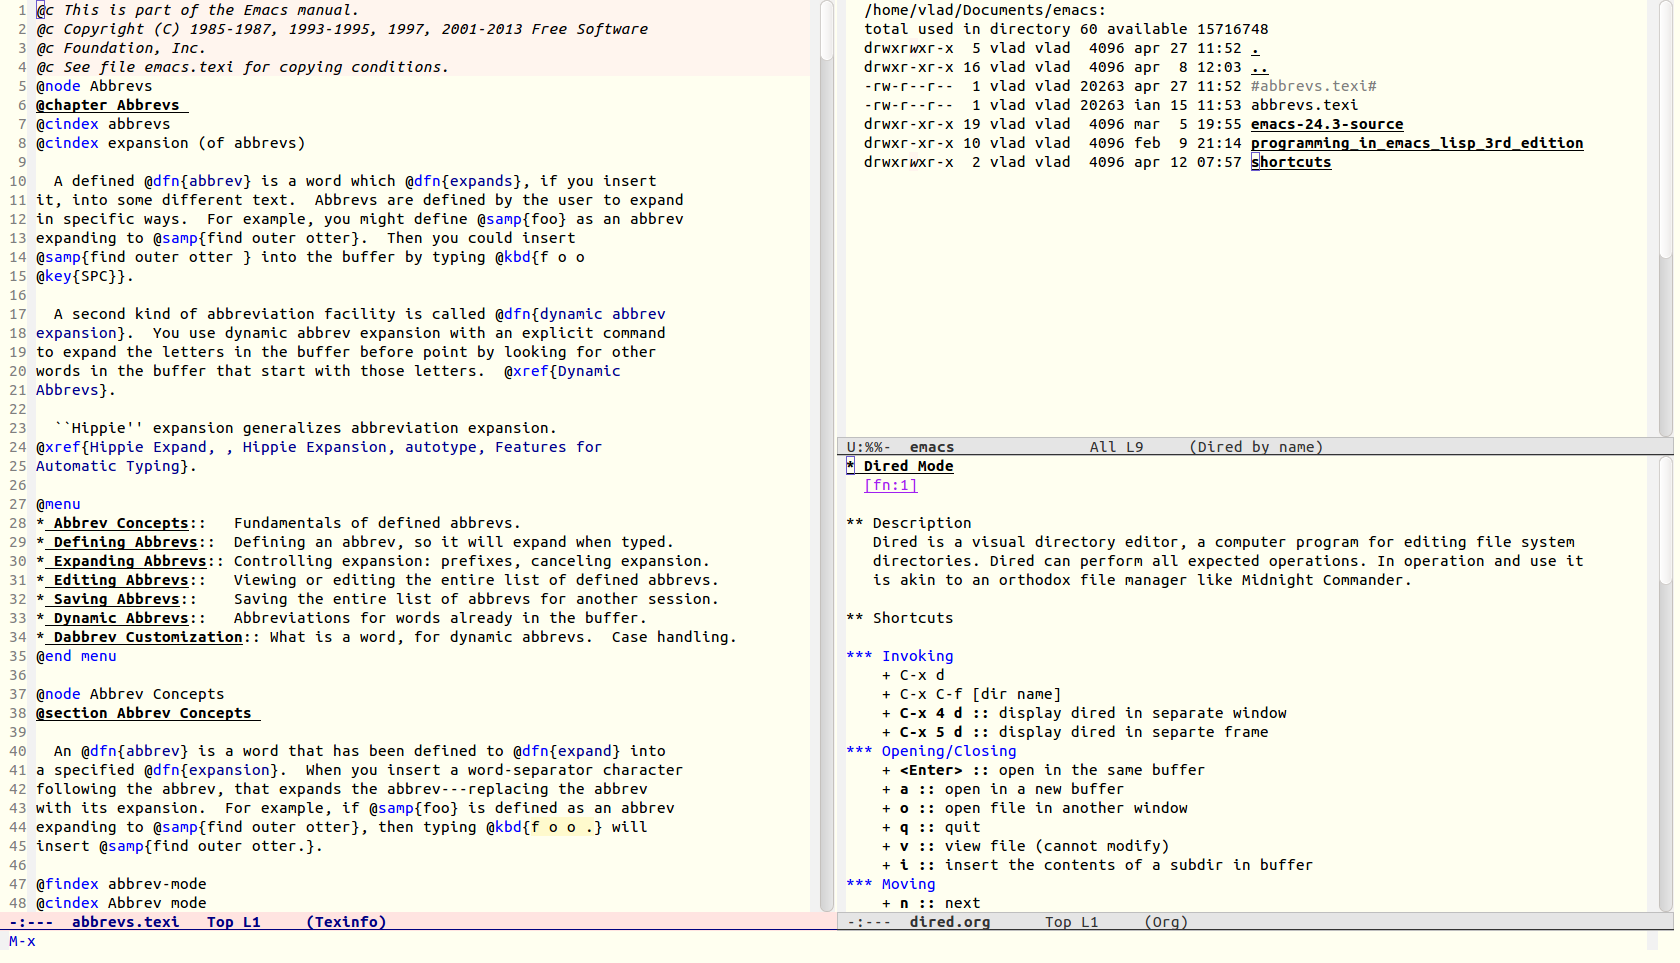
Task: Click the '/home/vlad/Documents/emacs:' directory header
Action: (985, 10)
